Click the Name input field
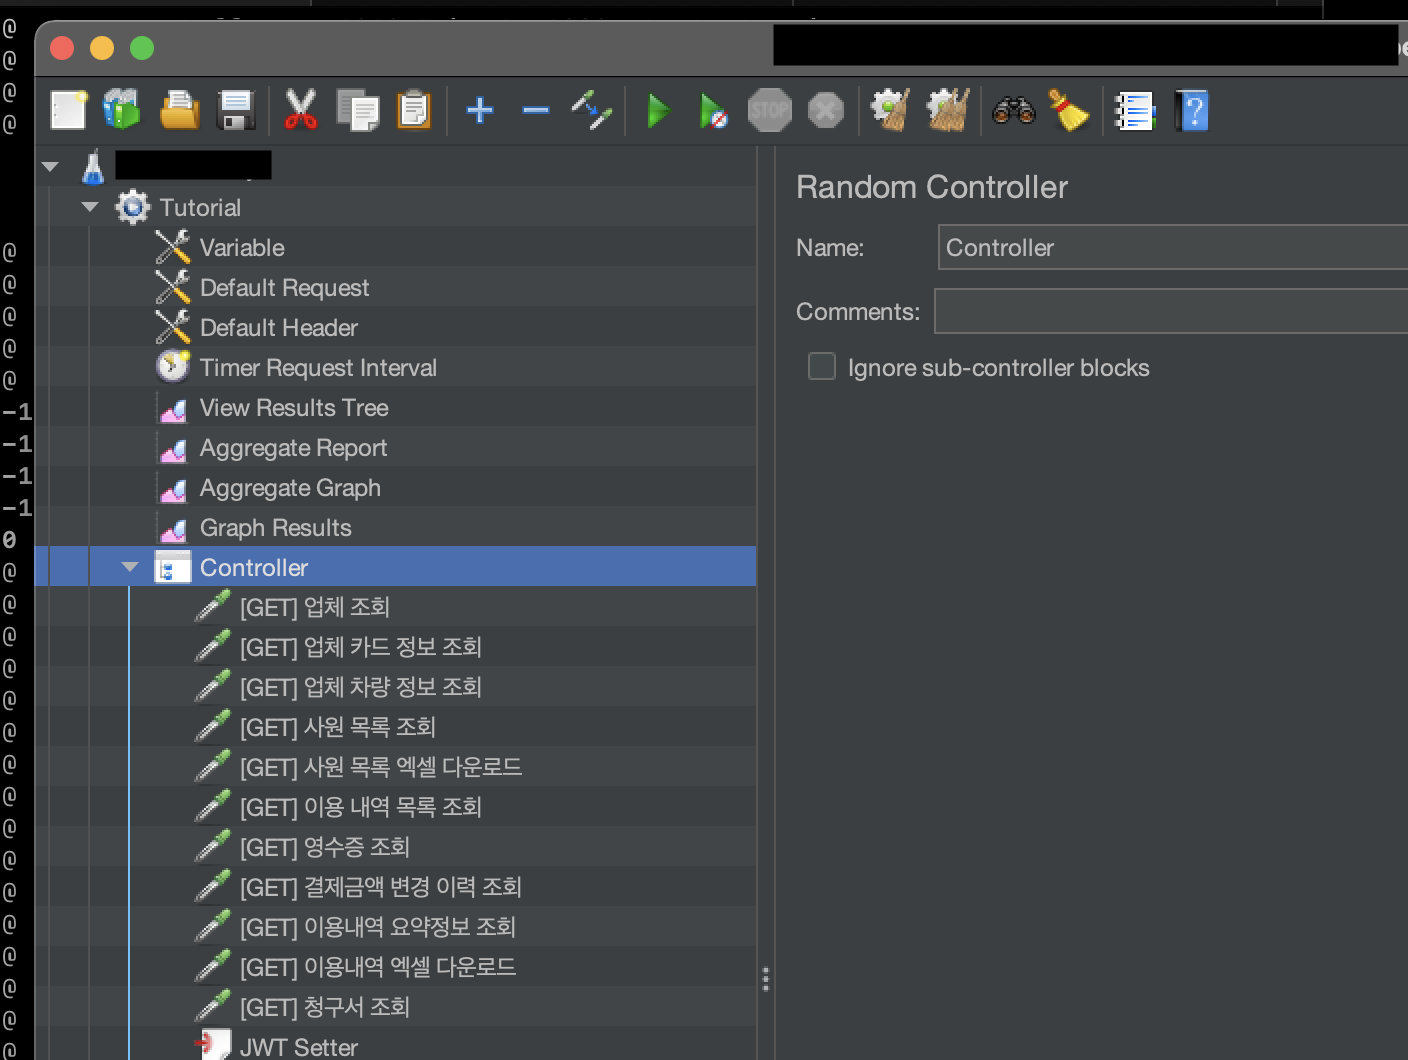 (1172, 247)
